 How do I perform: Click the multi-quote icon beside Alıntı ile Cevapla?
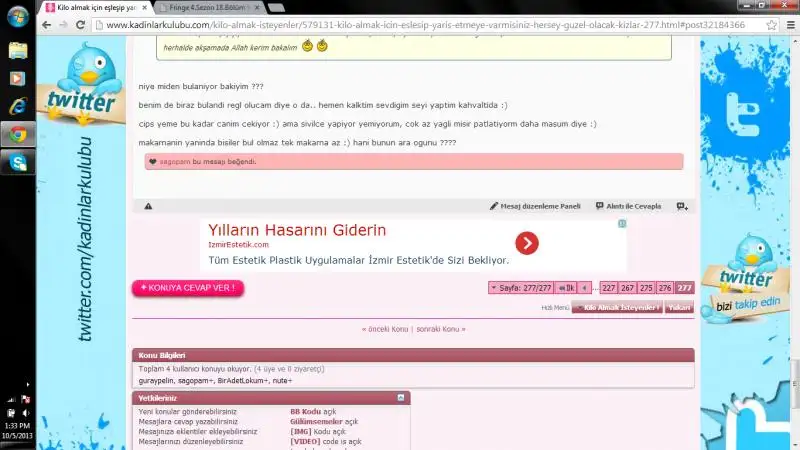682,206
